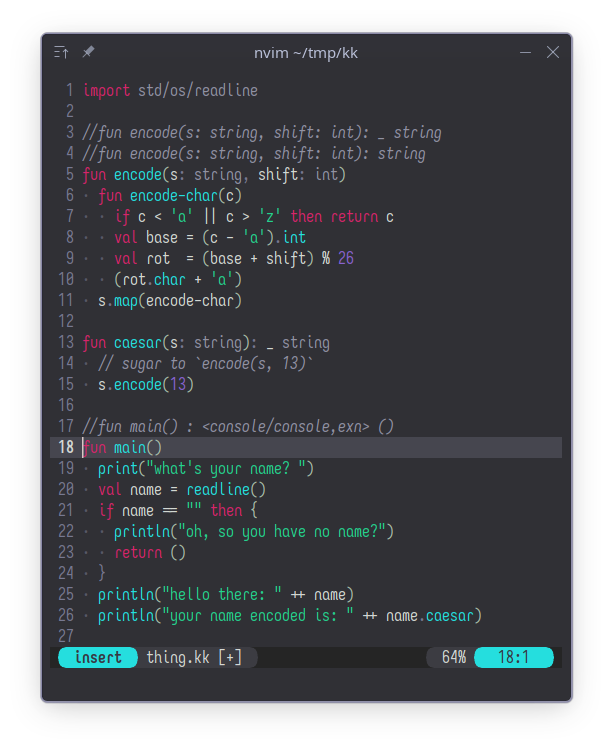Click 'main()' on highlighted line 18
The height and width of the screenshot is (751, 613).
click(138, 448)
